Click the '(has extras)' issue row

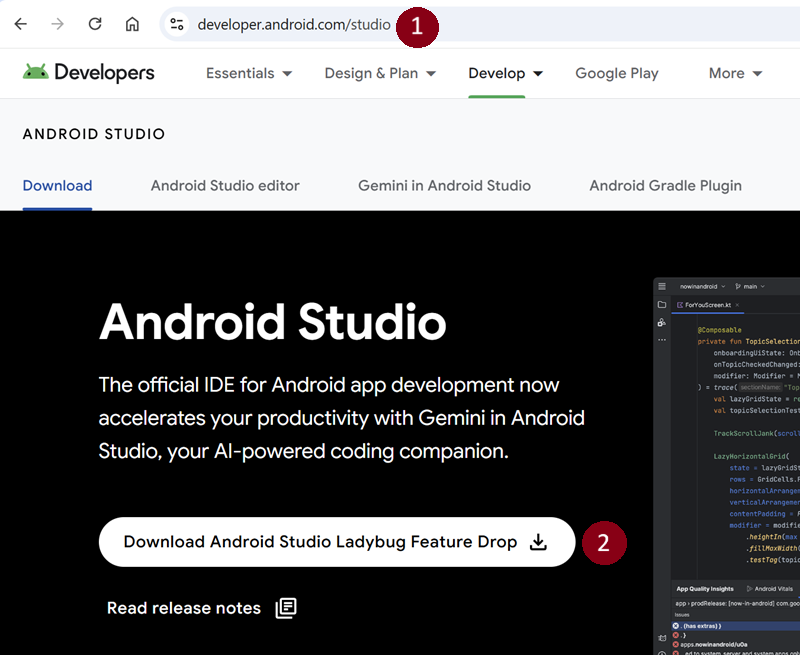pos(736,626)
